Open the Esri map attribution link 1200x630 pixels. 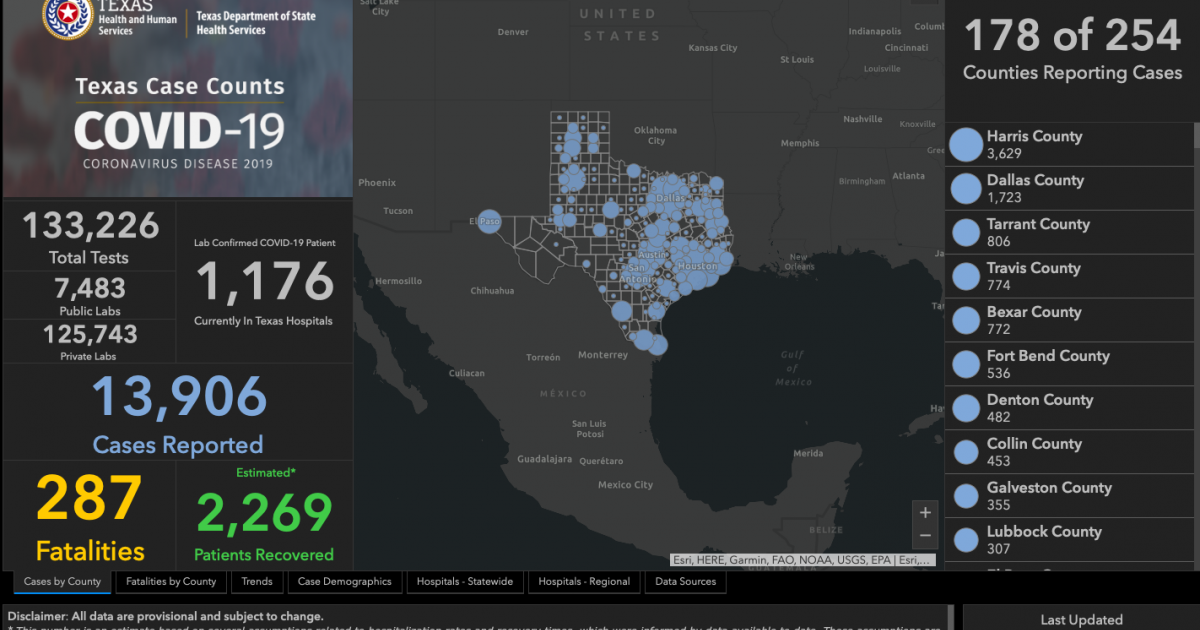803,561
